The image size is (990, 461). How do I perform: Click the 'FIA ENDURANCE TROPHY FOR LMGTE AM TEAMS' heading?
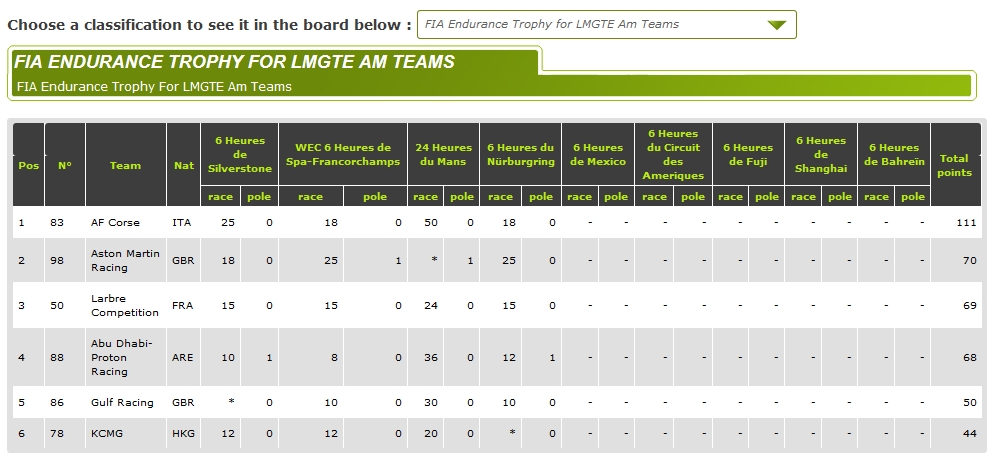[234, 62]
